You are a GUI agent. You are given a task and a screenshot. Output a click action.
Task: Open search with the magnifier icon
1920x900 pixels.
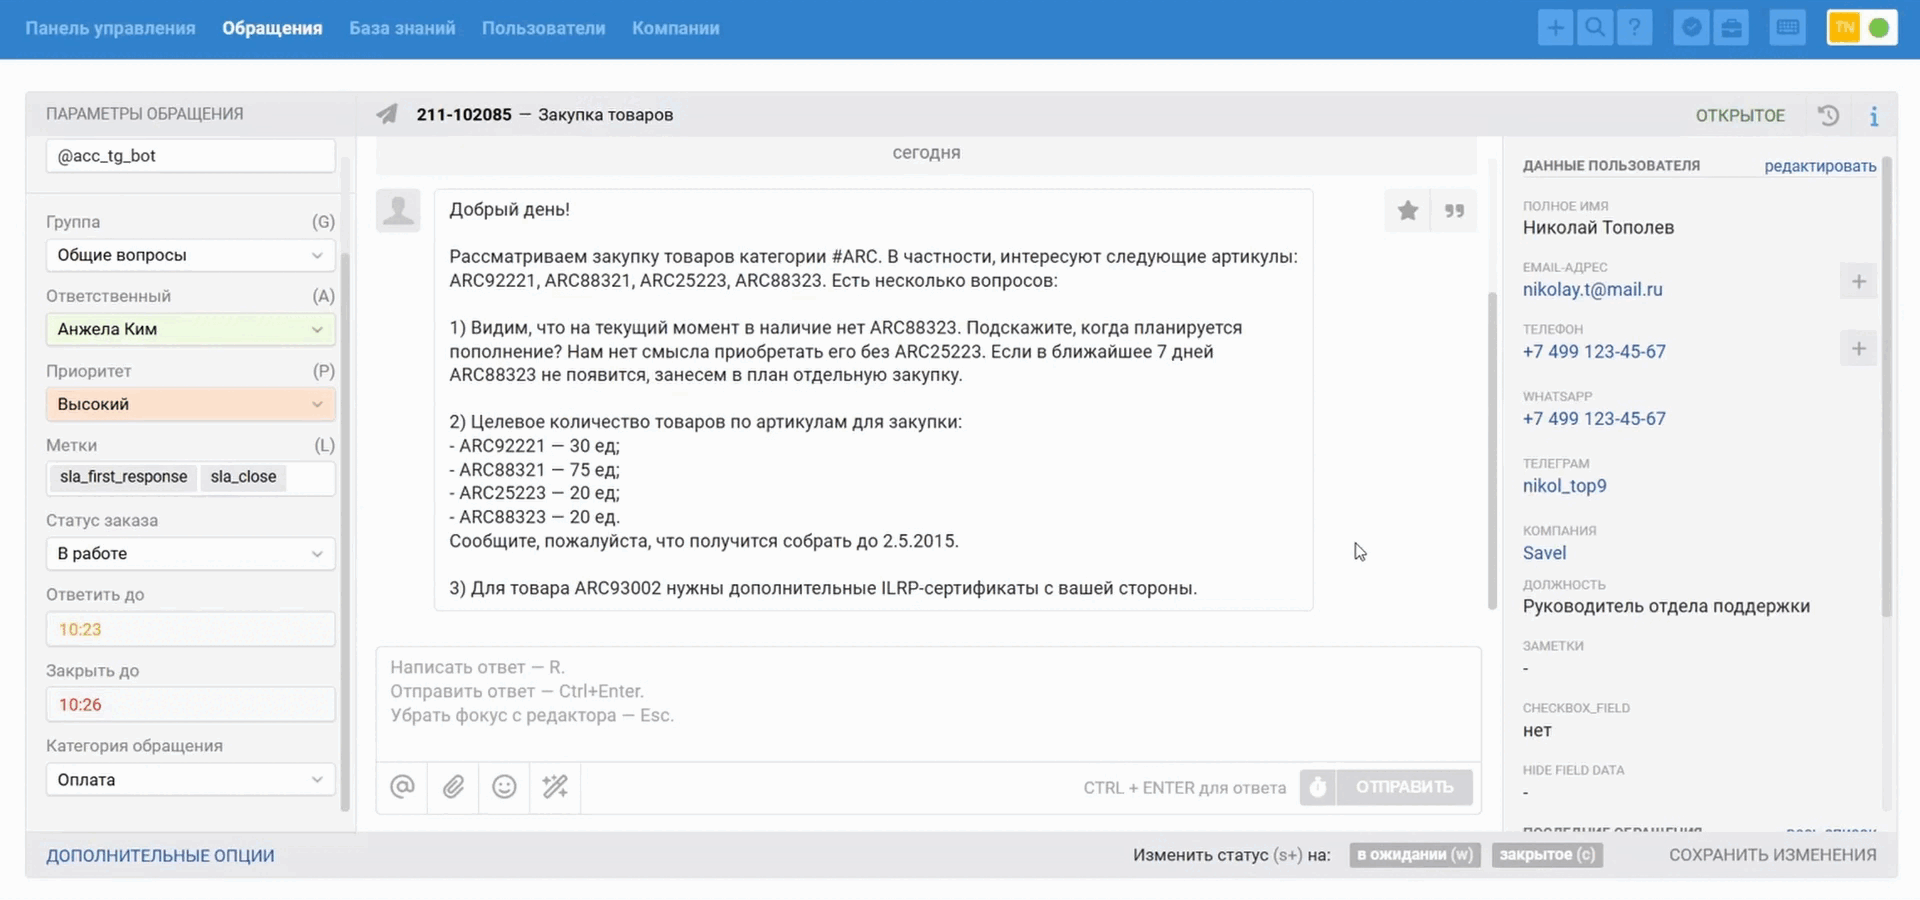coord(1595,28)
